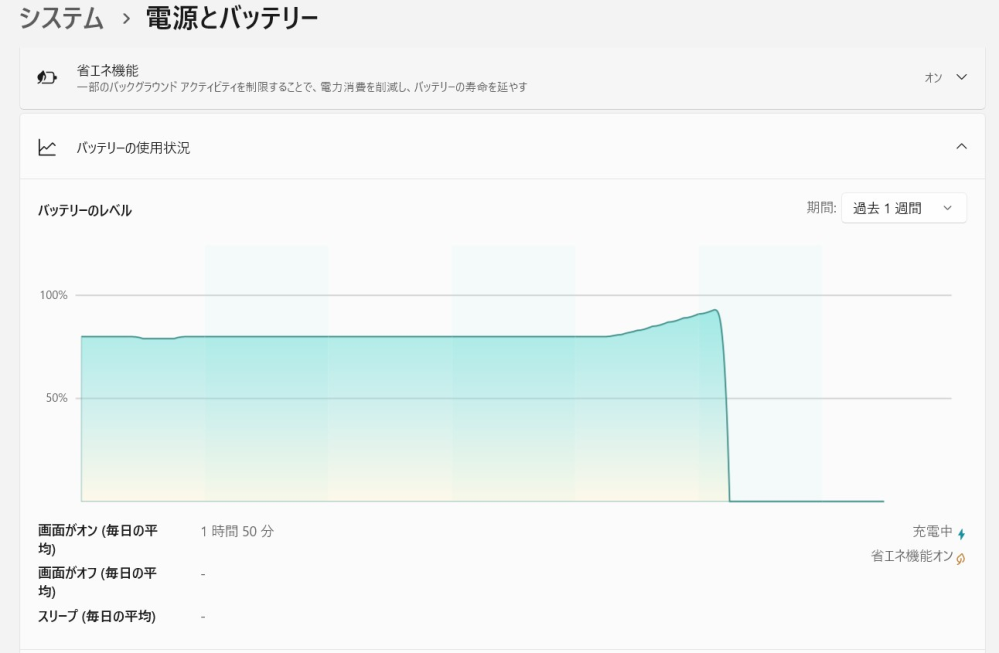Select the システム breadcrumb link
The width and height of the screenshot is (999, 653).
pos(60,18)
